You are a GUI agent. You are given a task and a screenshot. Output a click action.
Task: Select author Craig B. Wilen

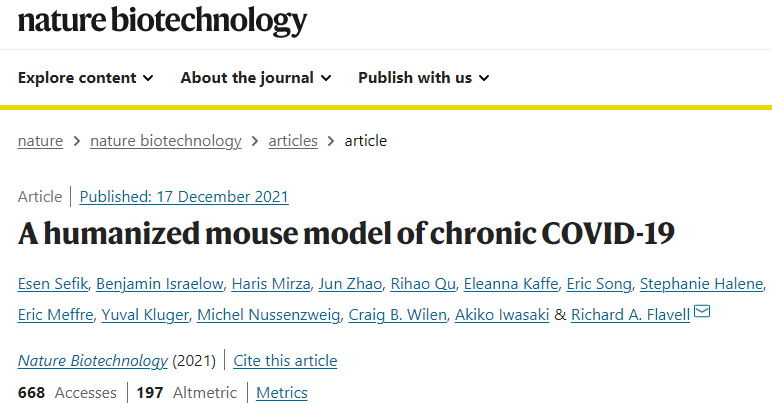click(394, 315)
